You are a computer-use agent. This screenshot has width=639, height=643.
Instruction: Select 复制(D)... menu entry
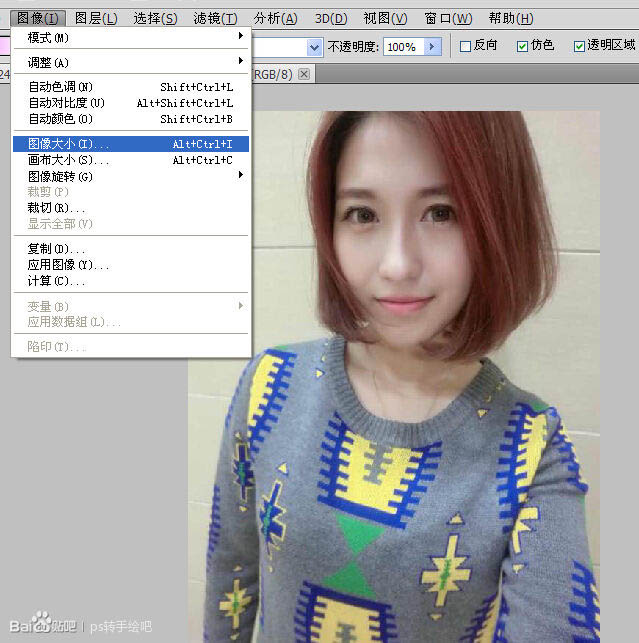(131, 249)
